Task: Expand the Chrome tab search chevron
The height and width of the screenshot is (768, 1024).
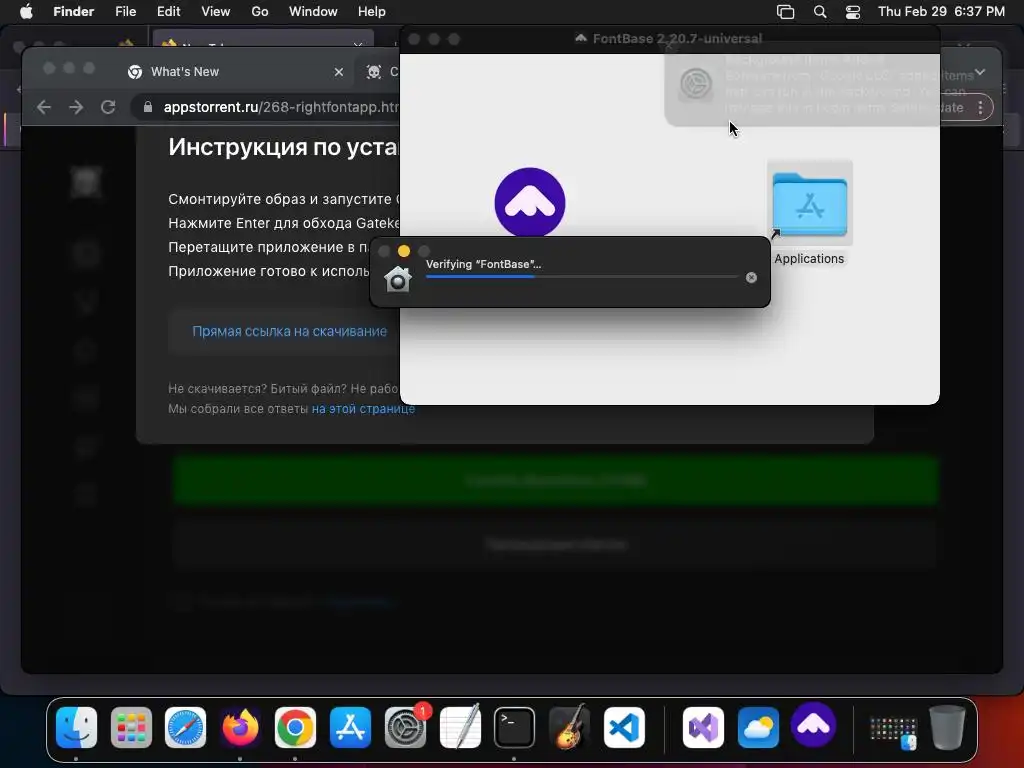Action: (x=980, y=72)
